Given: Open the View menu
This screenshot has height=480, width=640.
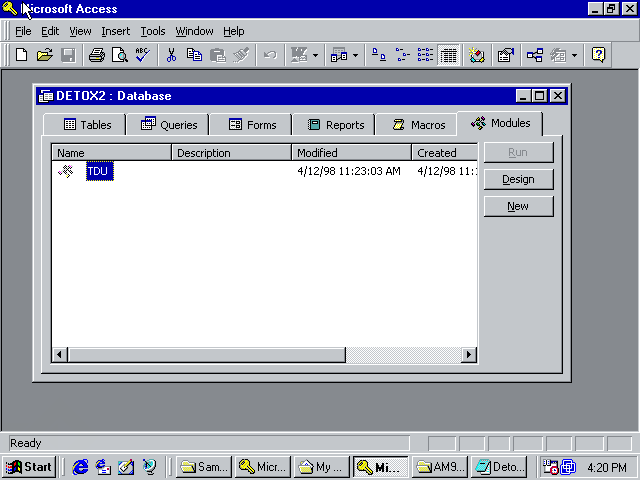Looking at the screenshot, I should 80,31.
